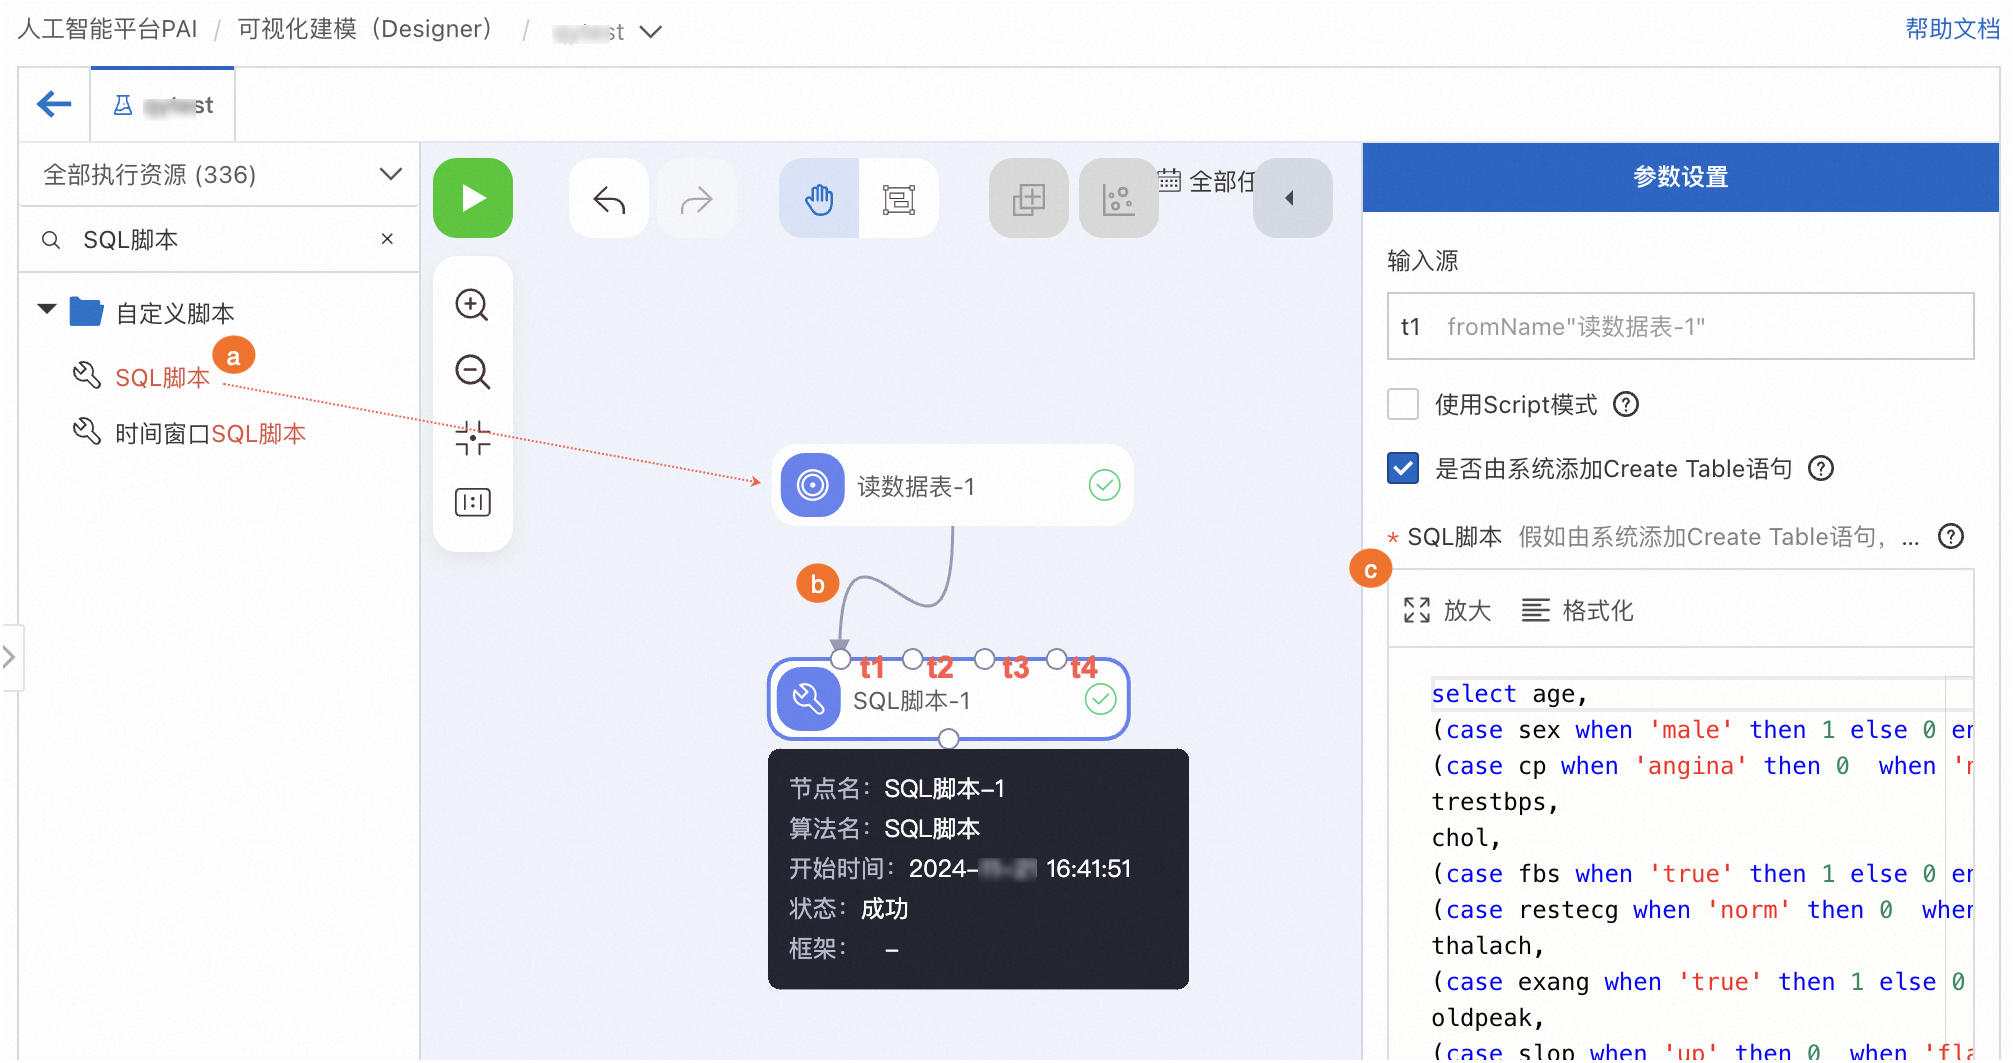Fit canvas to view with the shrink icon
Viewport: 2013px width, 1063px height.
[x=472, y=438]
